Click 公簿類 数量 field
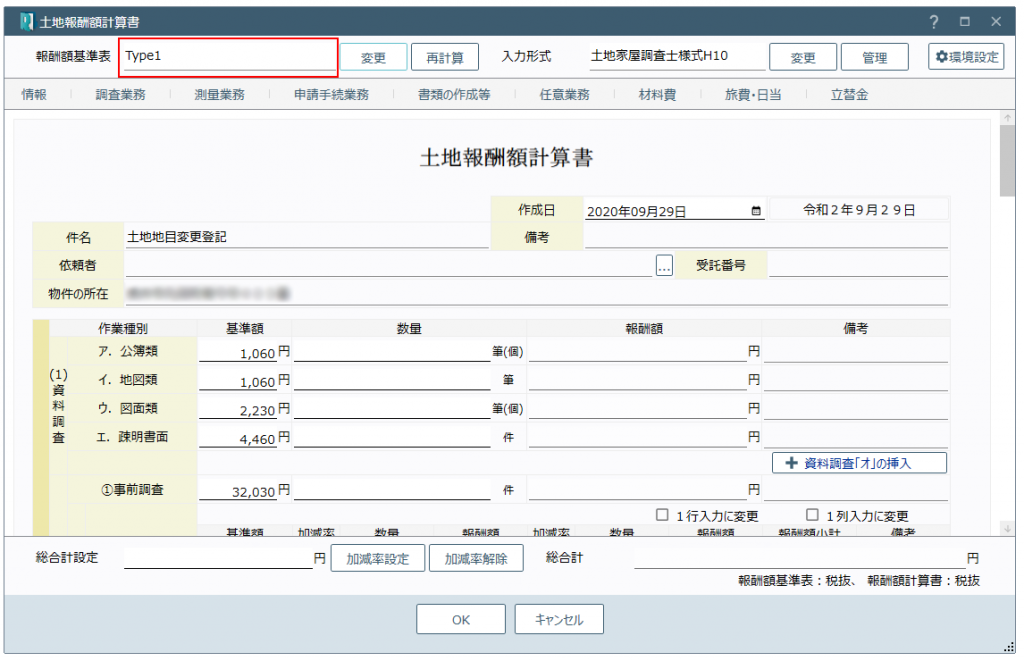Image resolution: width=1024 pixels, height=661 pixels. tap(392, 351)
